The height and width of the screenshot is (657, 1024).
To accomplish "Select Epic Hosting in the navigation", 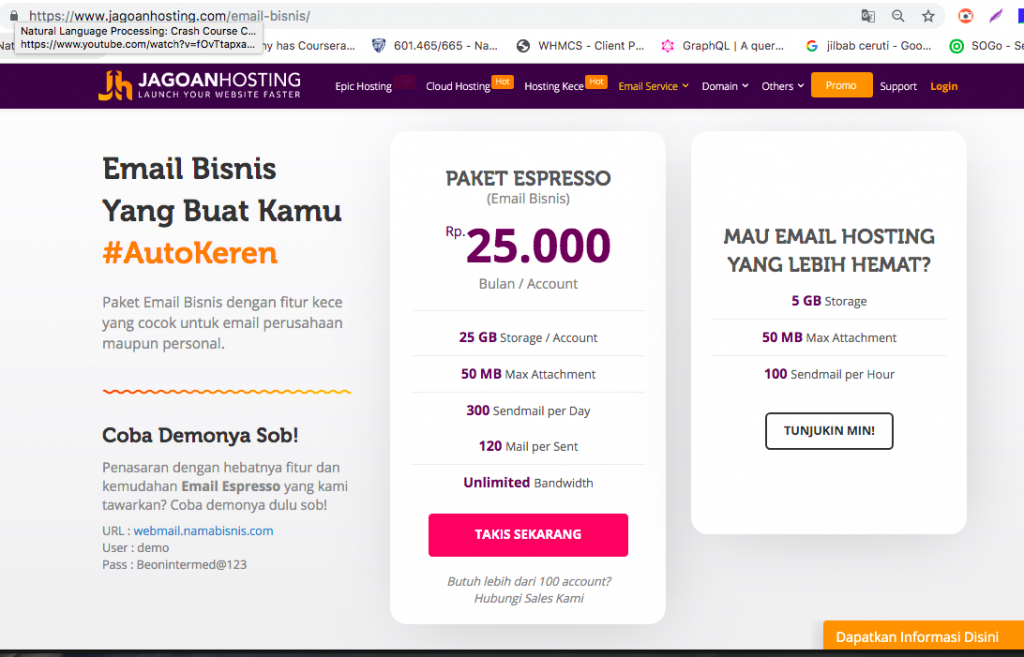I will point(363,86).
